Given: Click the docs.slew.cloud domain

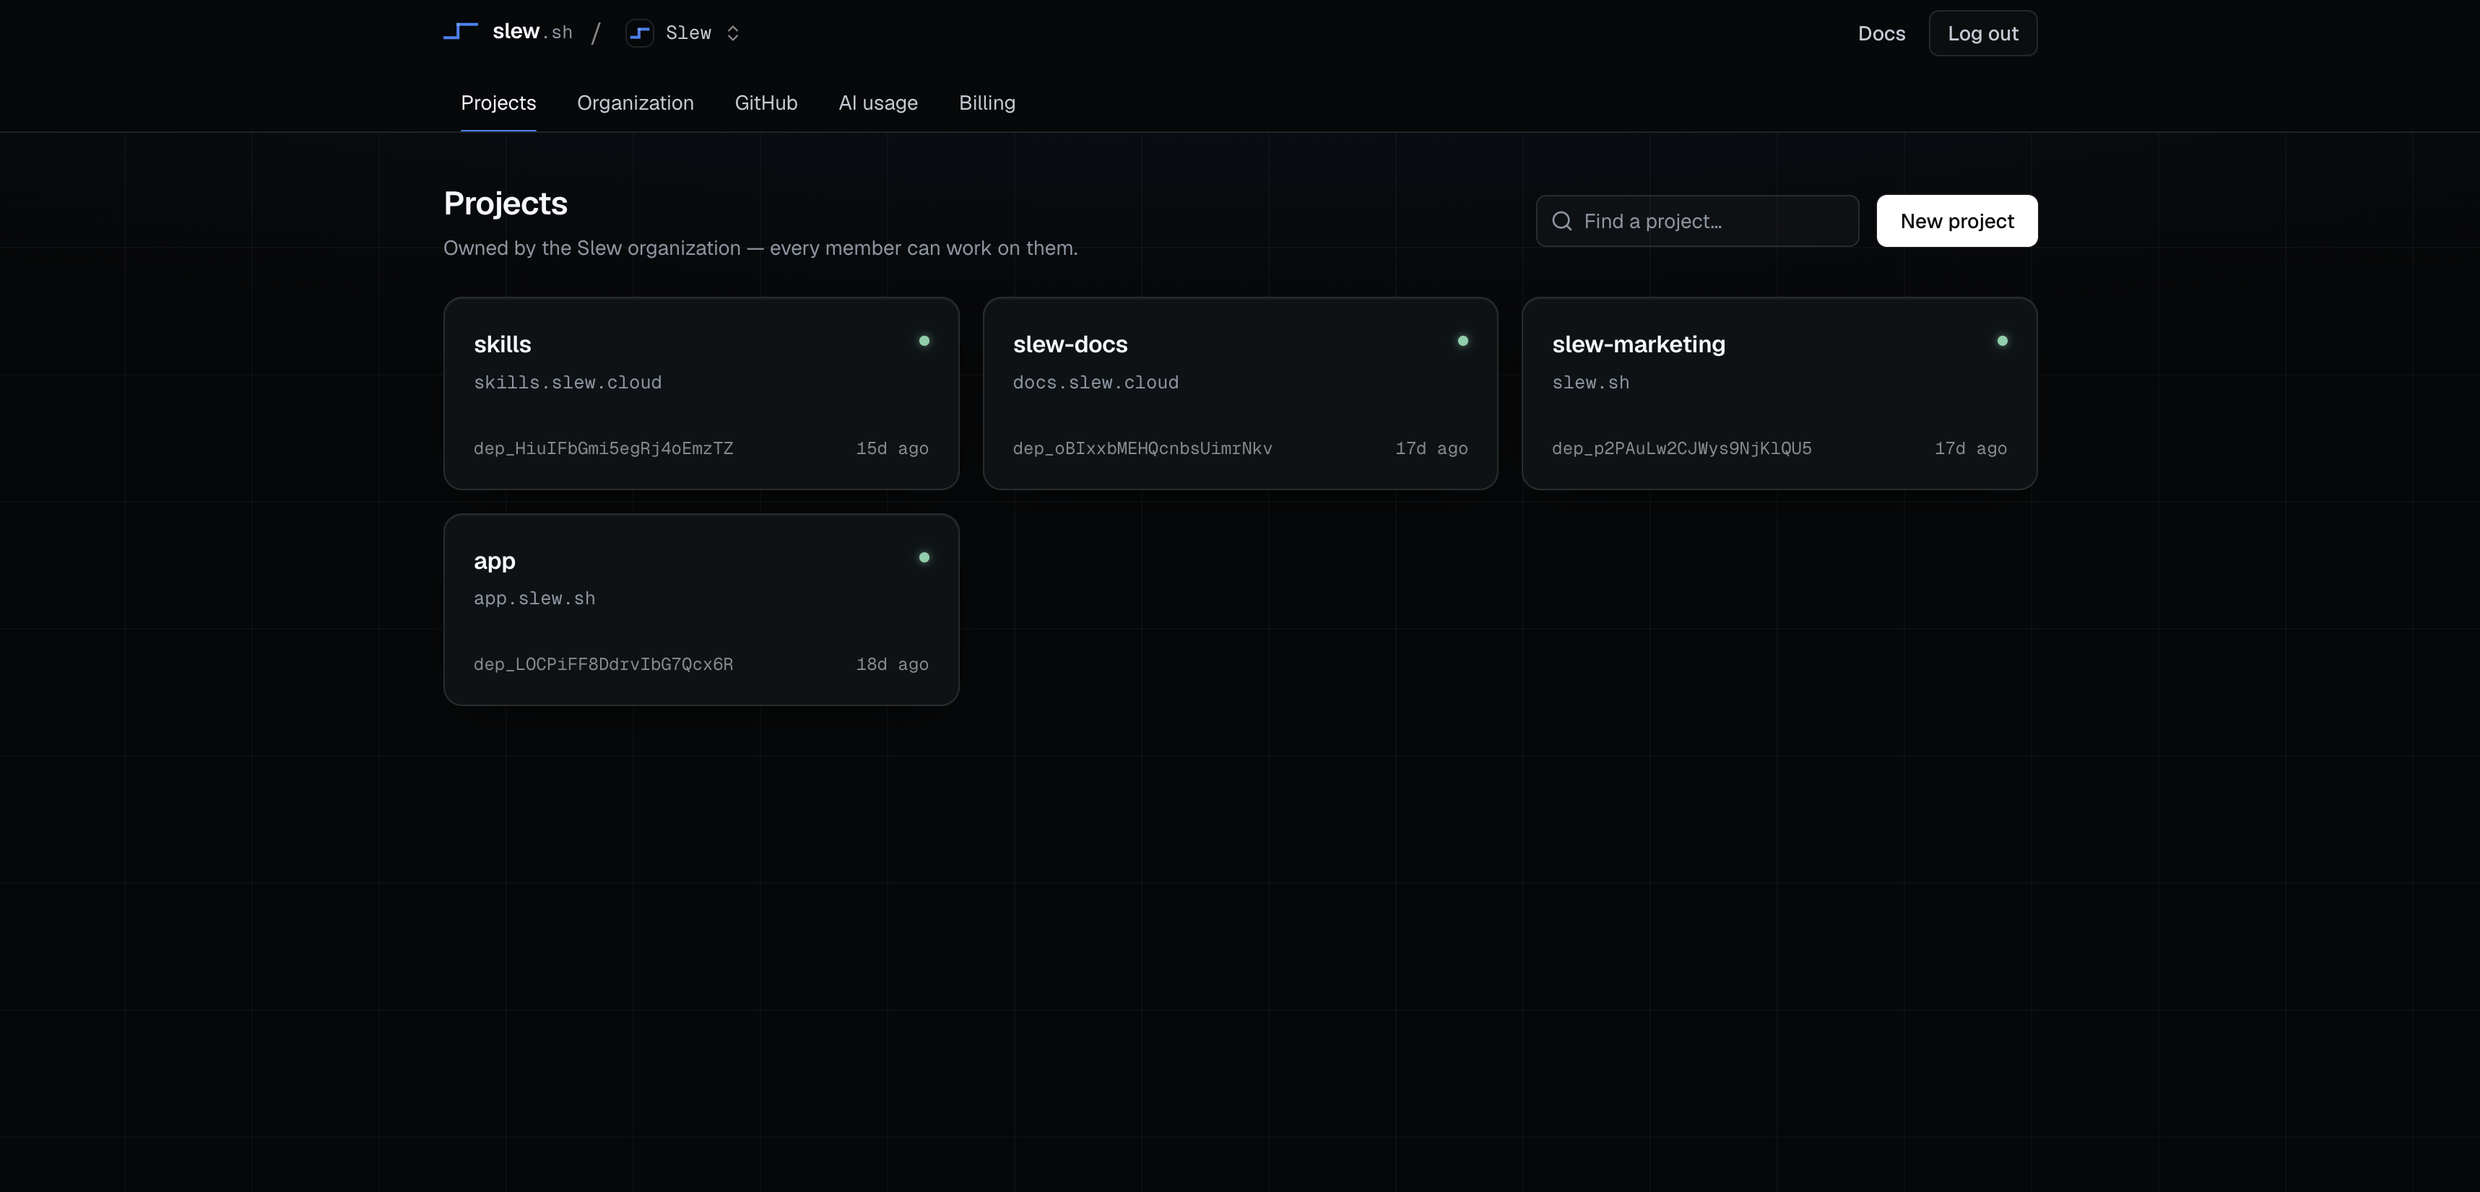Looking at the screenshot, I should (x=1096, y=383).
